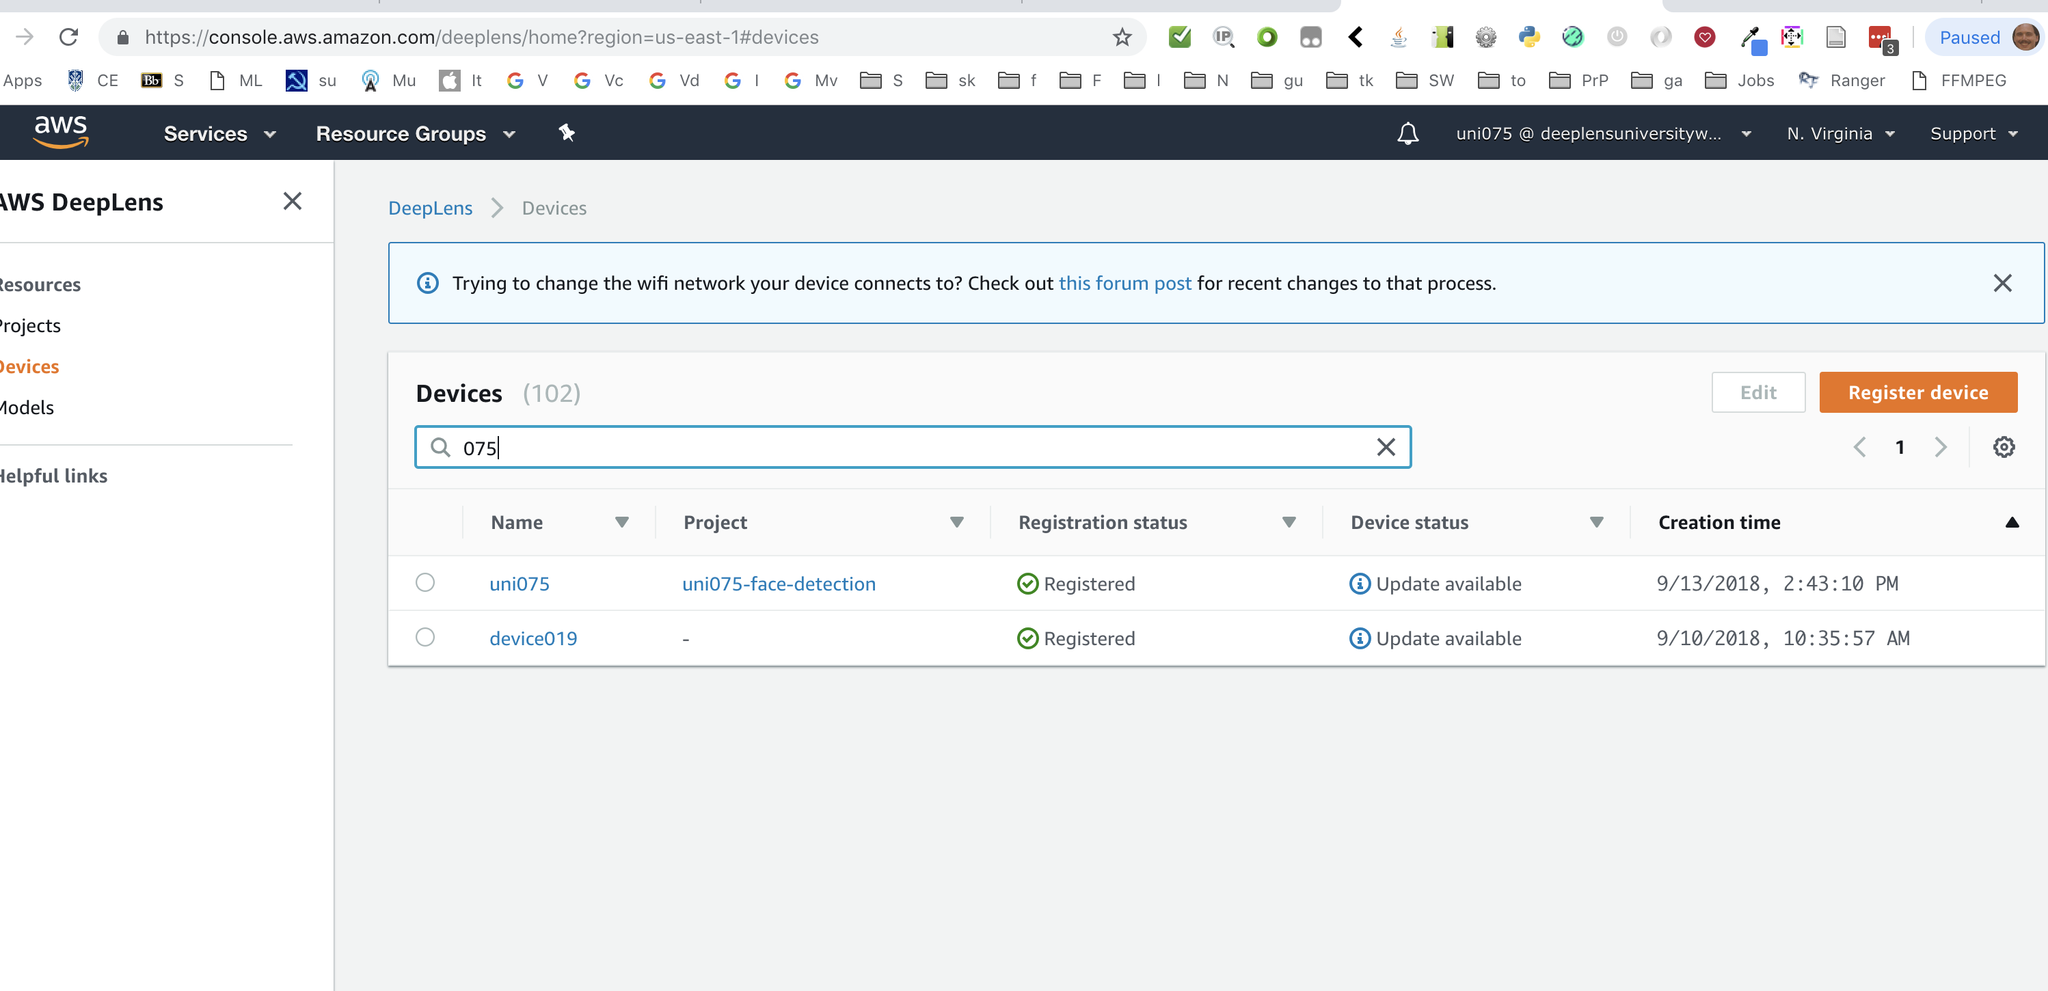The height and width of the screenshot is (991, 2048).
Task: Click the Python logo extension
Action: point(1529,37)
